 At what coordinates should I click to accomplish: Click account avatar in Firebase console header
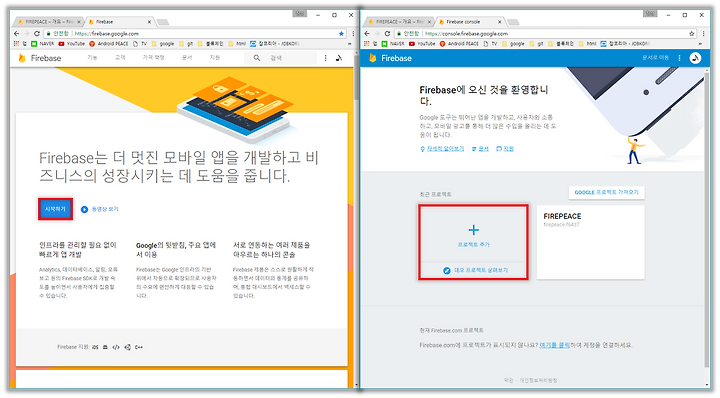[x=695, y=58]
